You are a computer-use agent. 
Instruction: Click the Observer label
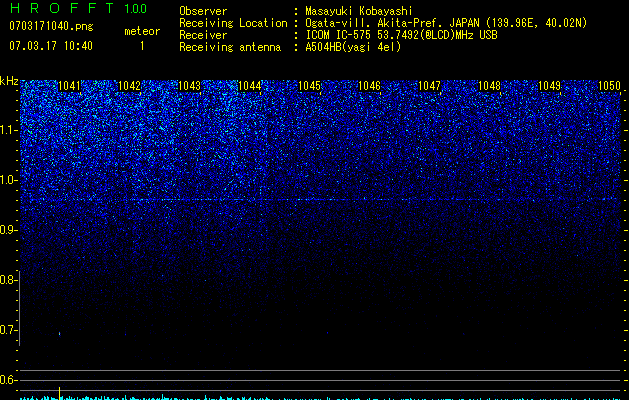click(203, 11)
